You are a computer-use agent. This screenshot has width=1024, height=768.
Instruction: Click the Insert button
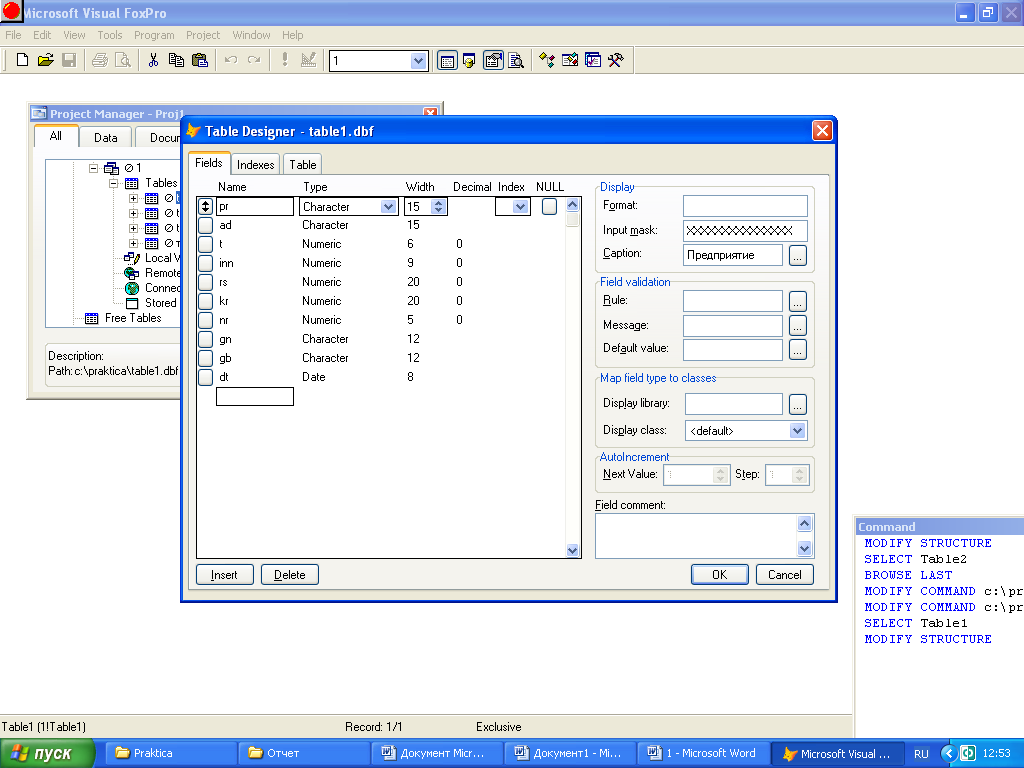[x=225, y=575]
